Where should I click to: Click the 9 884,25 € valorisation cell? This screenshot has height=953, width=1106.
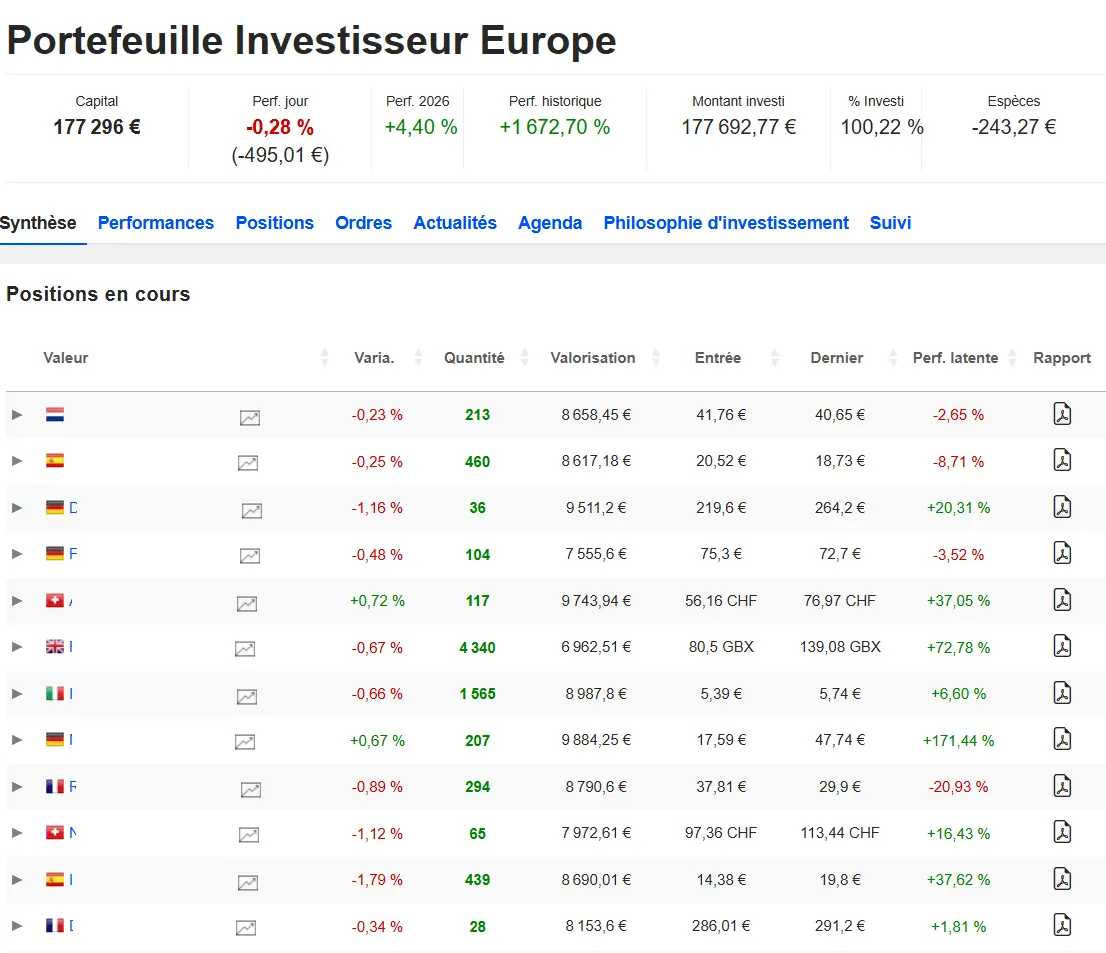tap(596, 740)
